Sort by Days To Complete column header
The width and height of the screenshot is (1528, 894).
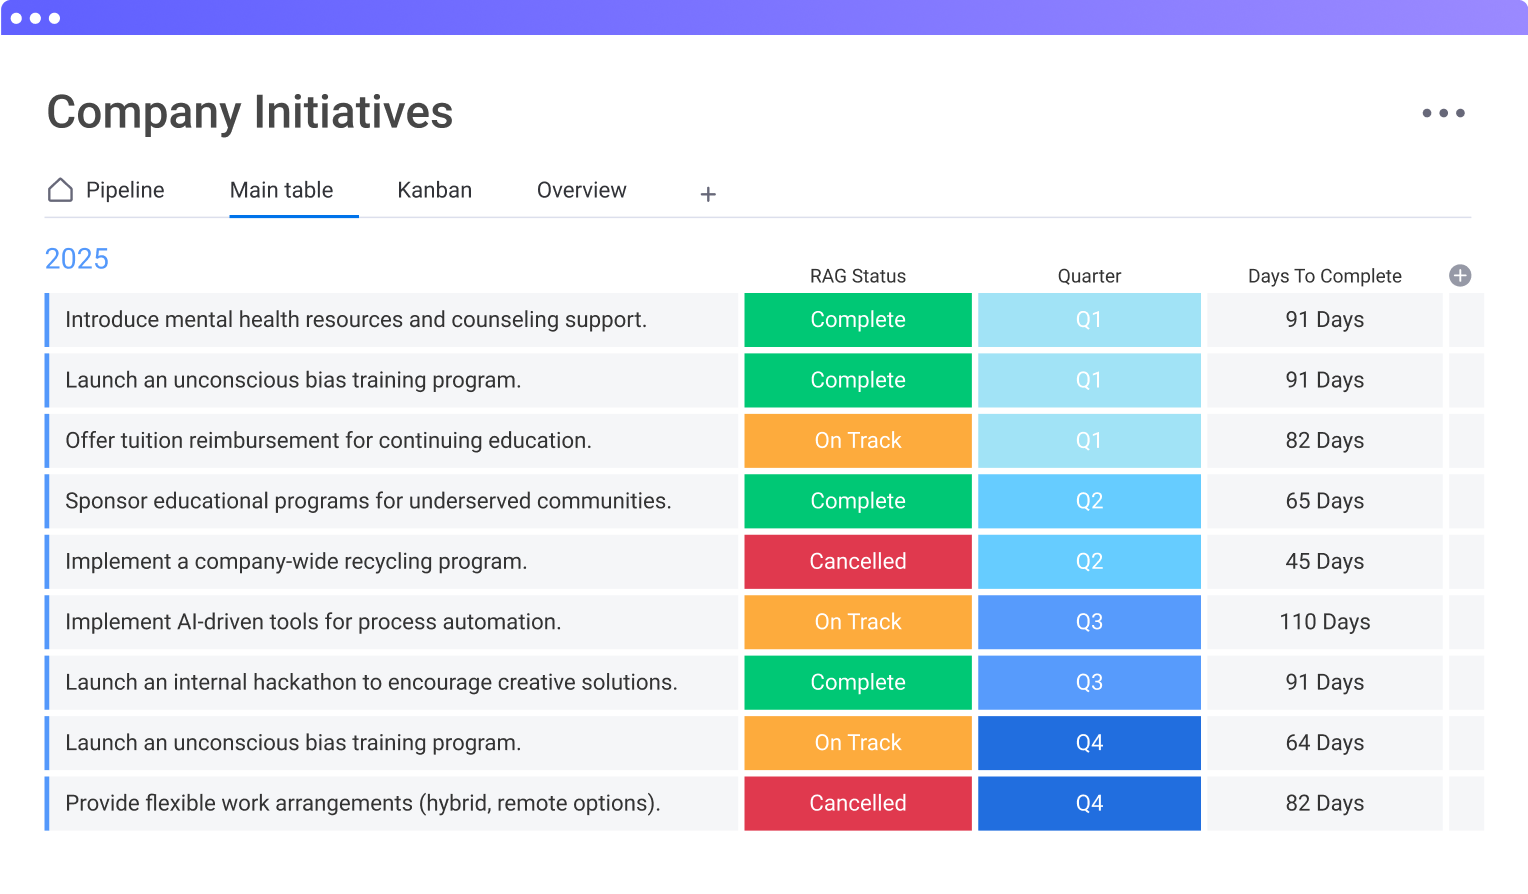click(1324, 276)
